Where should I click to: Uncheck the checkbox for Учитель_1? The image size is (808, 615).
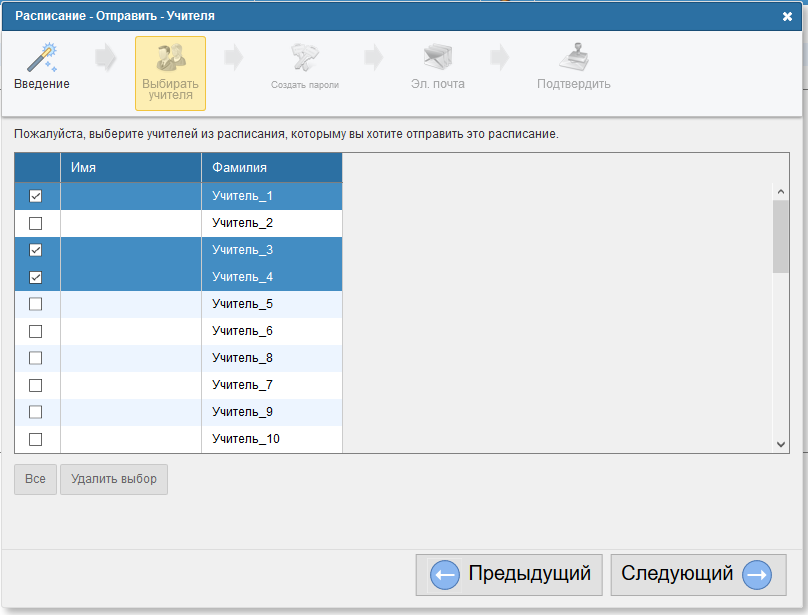point(36,196)
